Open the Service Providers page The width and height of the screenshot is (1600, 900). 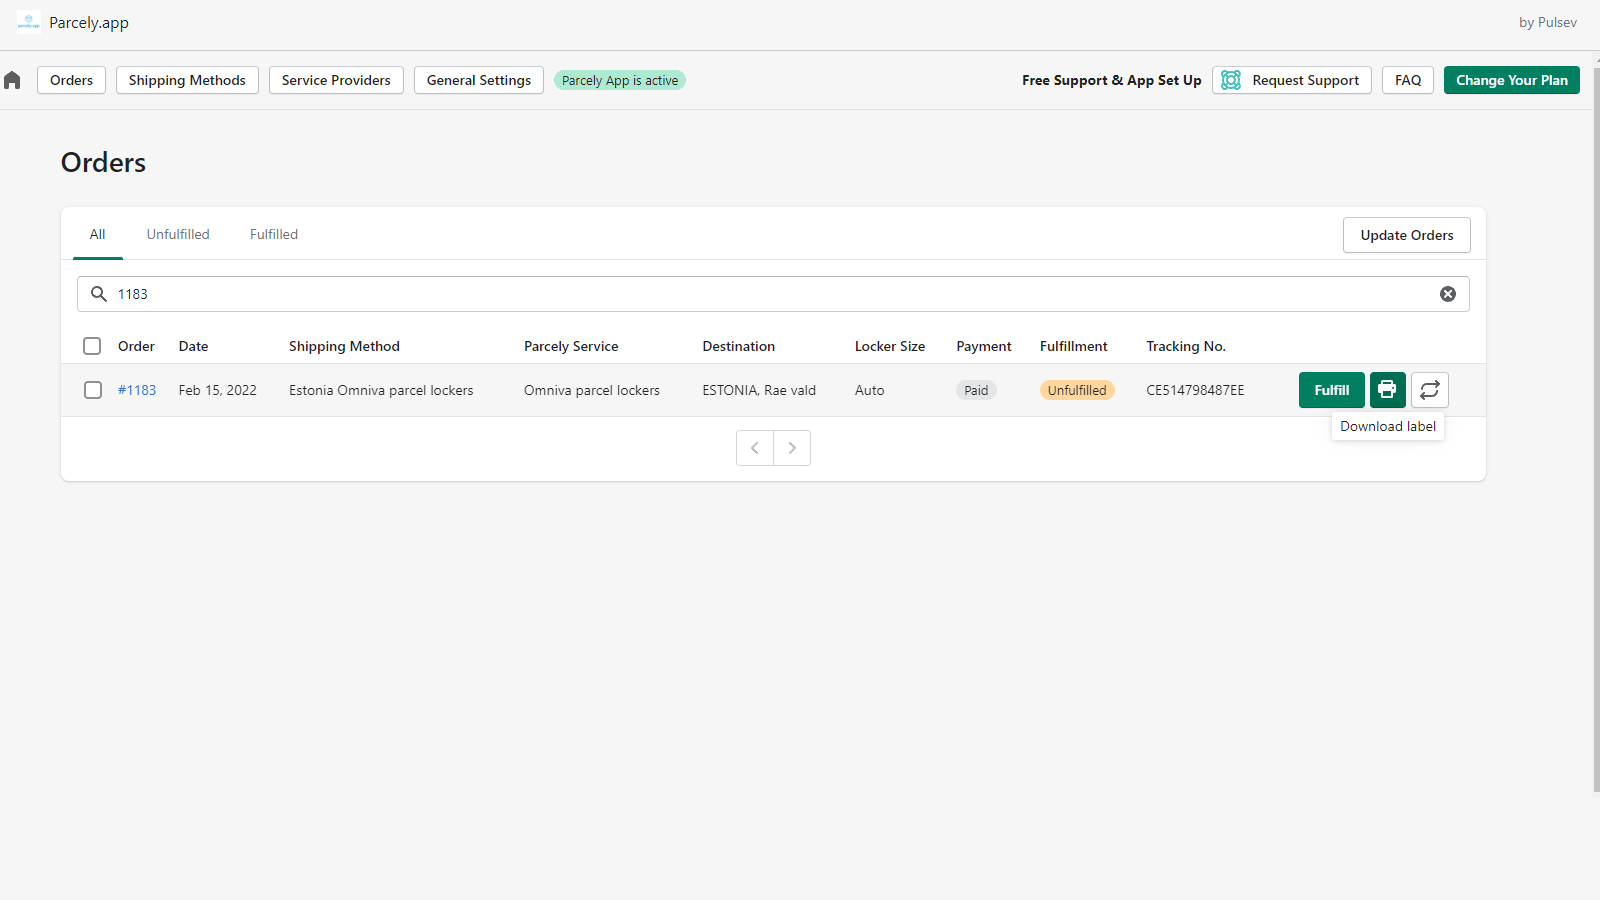pyautogui.click(x=336, y=80)
